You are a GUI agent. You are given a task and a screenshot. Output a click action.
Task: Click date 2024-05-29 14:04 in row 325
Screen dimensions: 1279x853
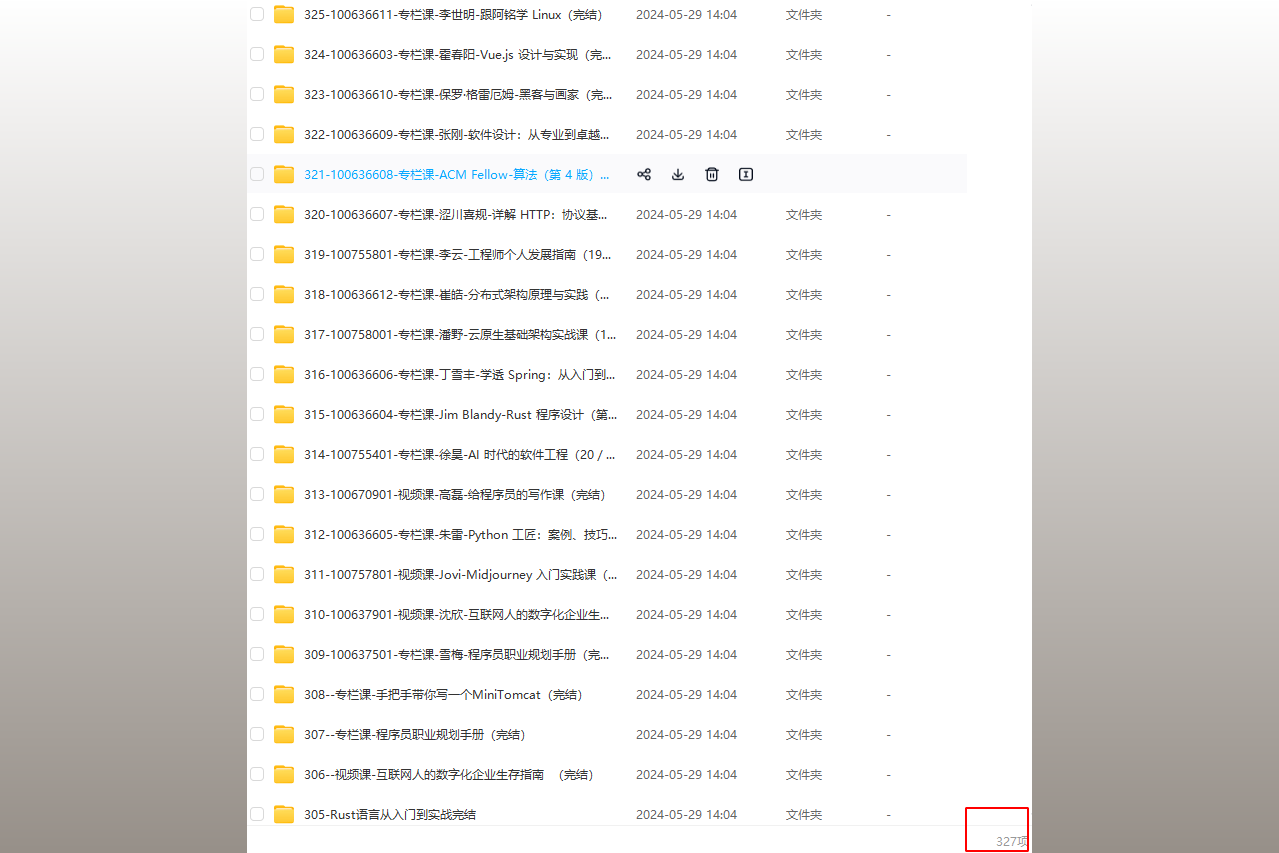pos(686,14)
